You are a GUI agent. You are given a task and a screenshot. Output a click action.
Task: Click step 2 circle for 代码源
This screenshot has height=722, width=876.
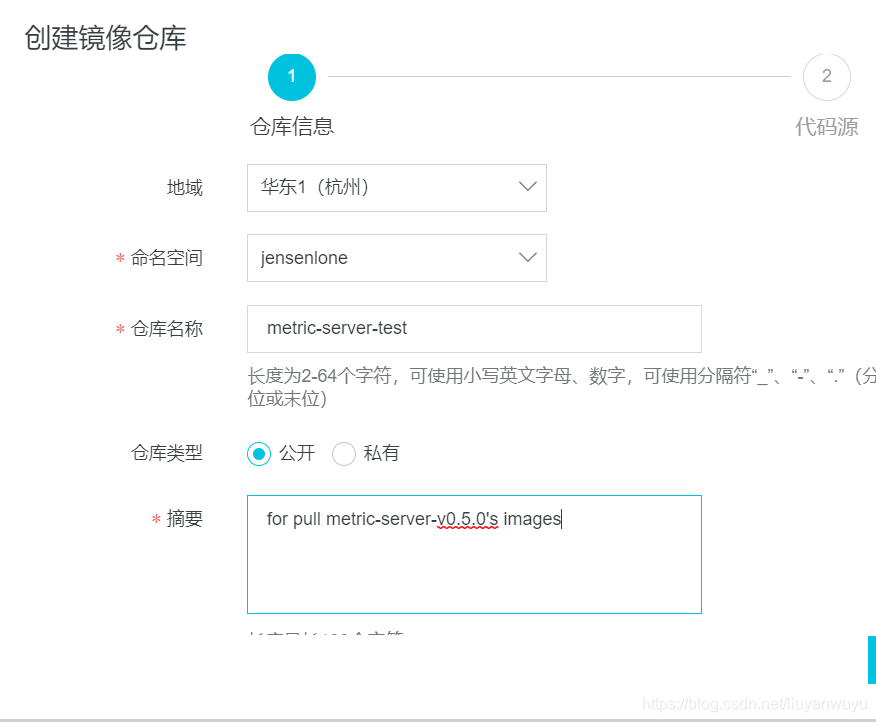[827, 77]
